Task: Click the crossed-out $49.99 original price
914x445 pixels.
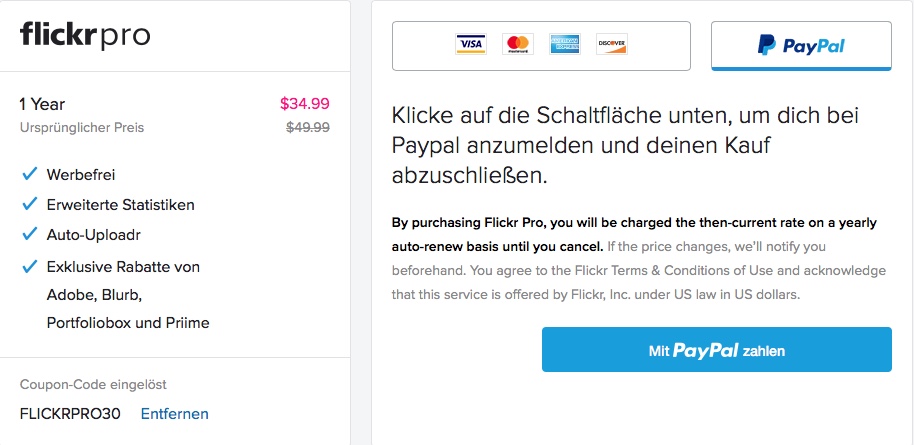Action: coord(307,127)
